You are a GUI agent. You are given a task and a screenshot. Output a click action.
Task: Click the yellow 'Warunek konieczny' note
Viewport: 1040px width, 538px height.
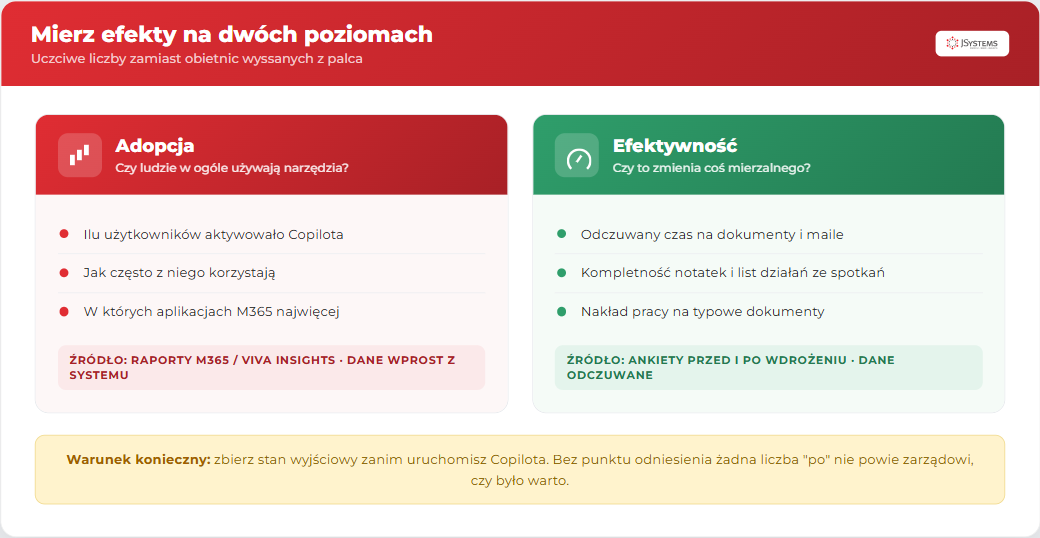520,470
